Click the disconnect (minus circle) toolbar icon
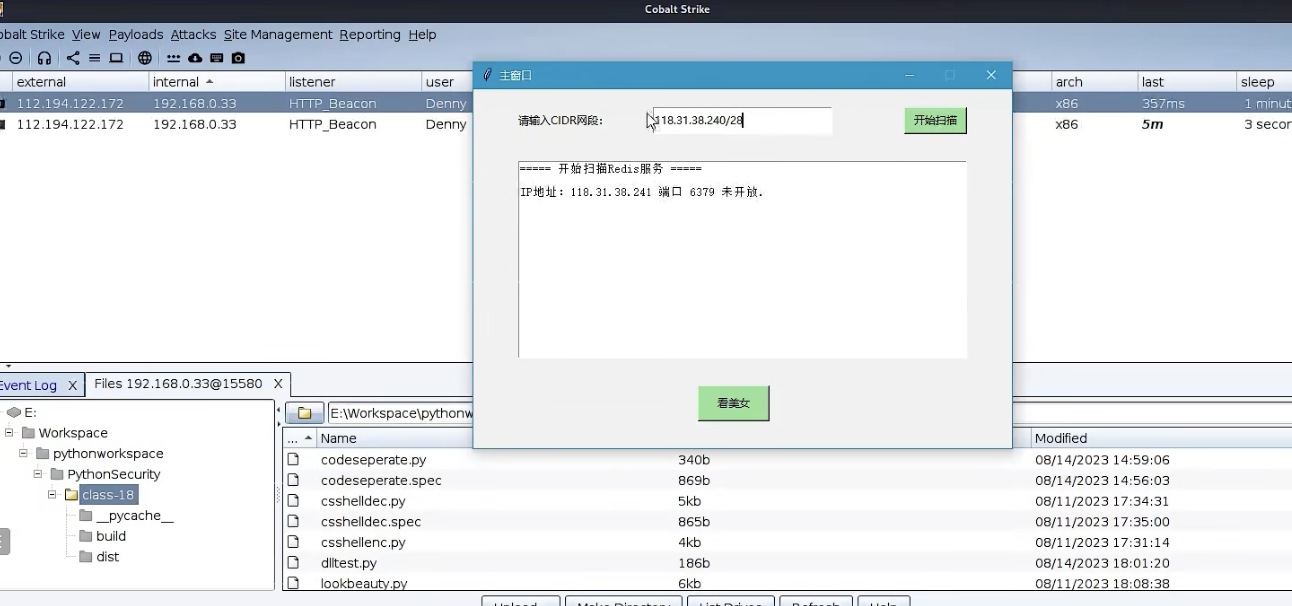This screenshot has height=606, width=1292. tap(15, 58)
